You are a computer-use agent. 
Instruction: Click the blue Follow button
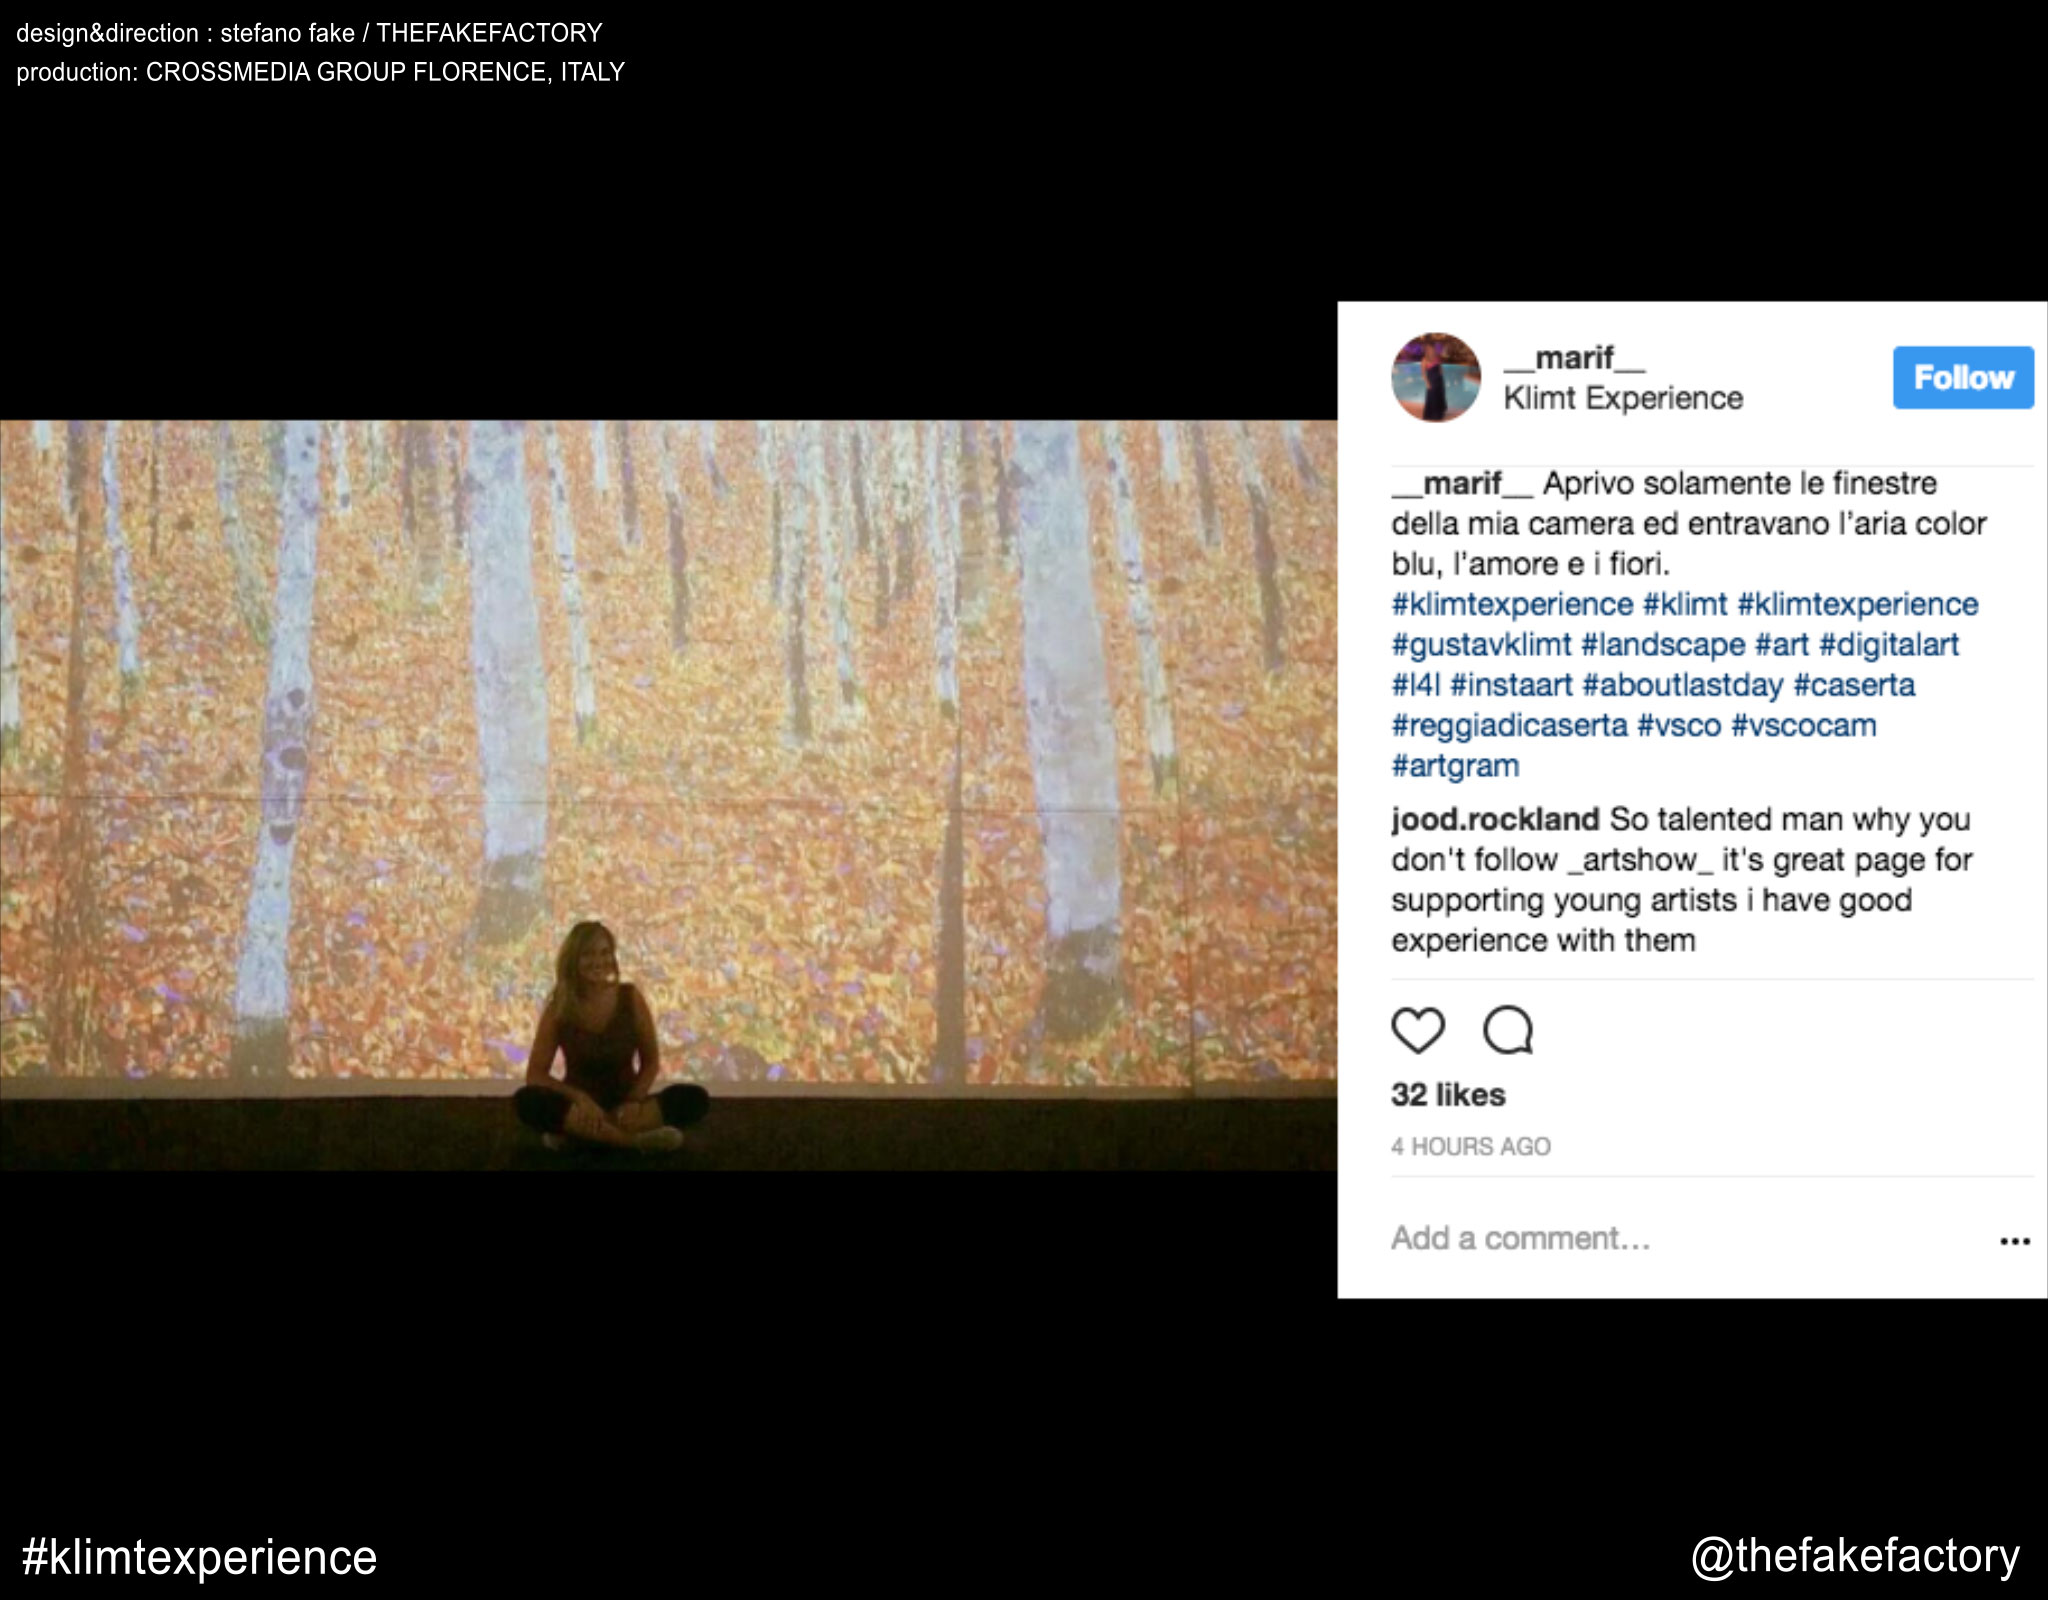(x=1962, y=377)
